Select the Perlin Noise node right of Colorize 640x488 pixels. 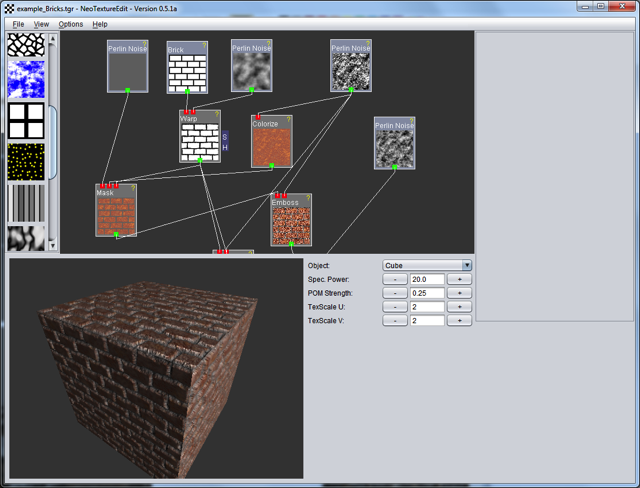395,143
